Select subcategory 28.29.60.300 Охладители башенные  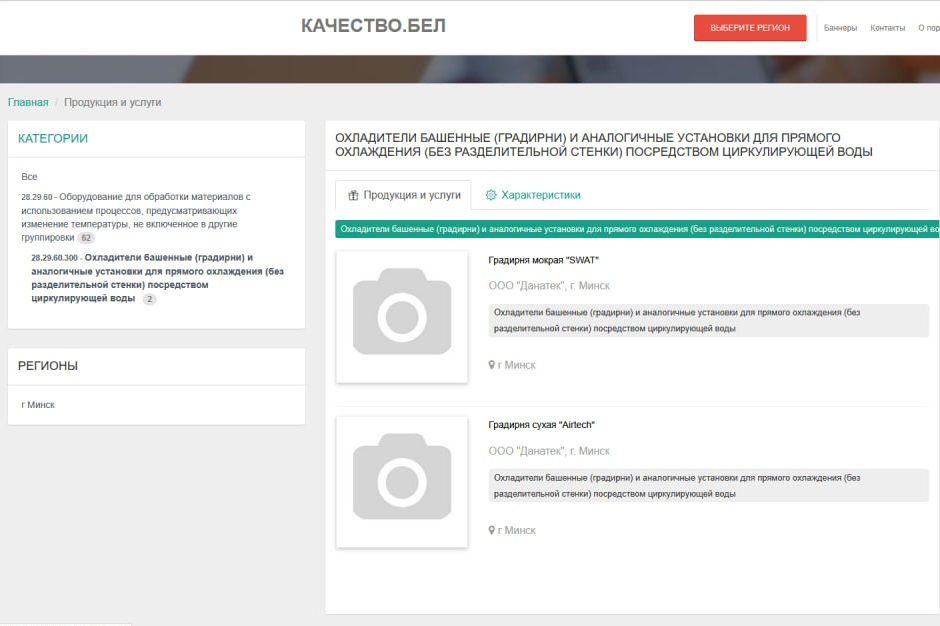point(158,278)
